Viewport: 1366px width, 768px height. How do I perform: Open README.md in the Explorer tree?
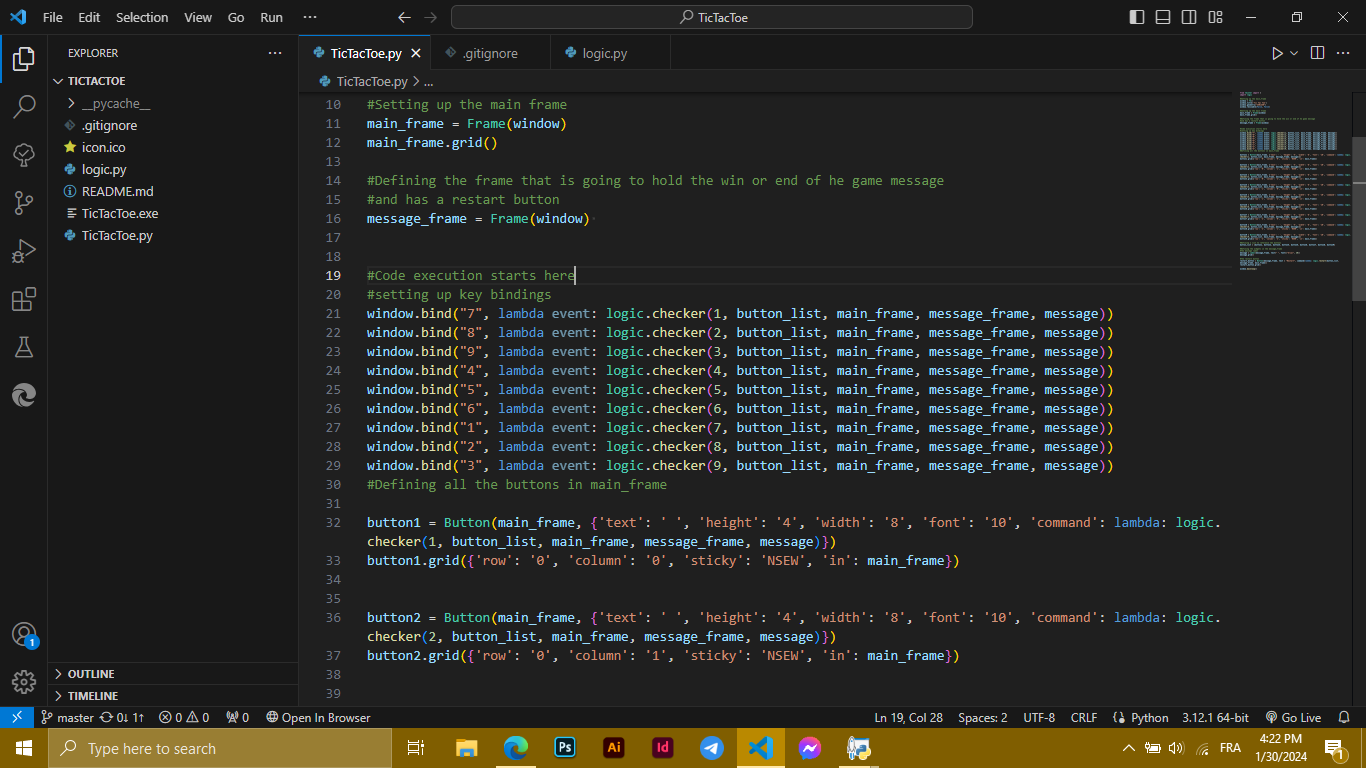click(173, 191)
